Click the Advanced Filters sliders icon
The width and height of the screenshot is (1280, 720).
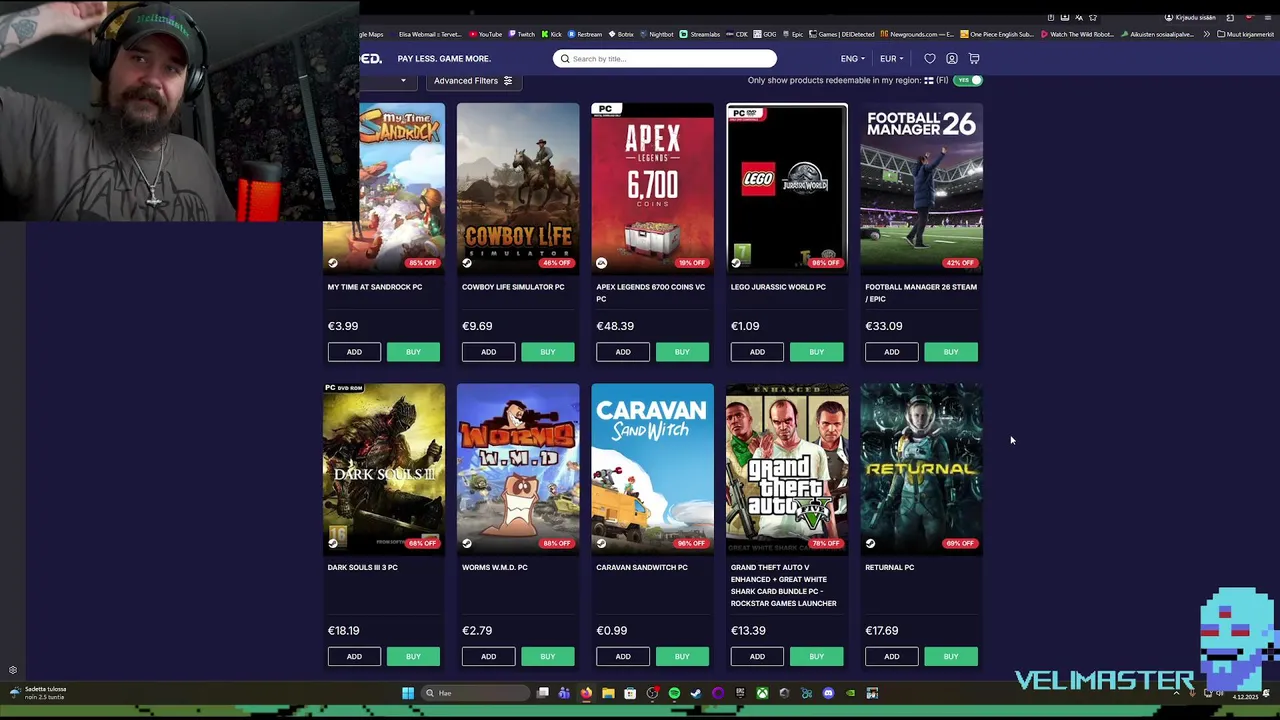pyautogui.click(x=508, y=81)
